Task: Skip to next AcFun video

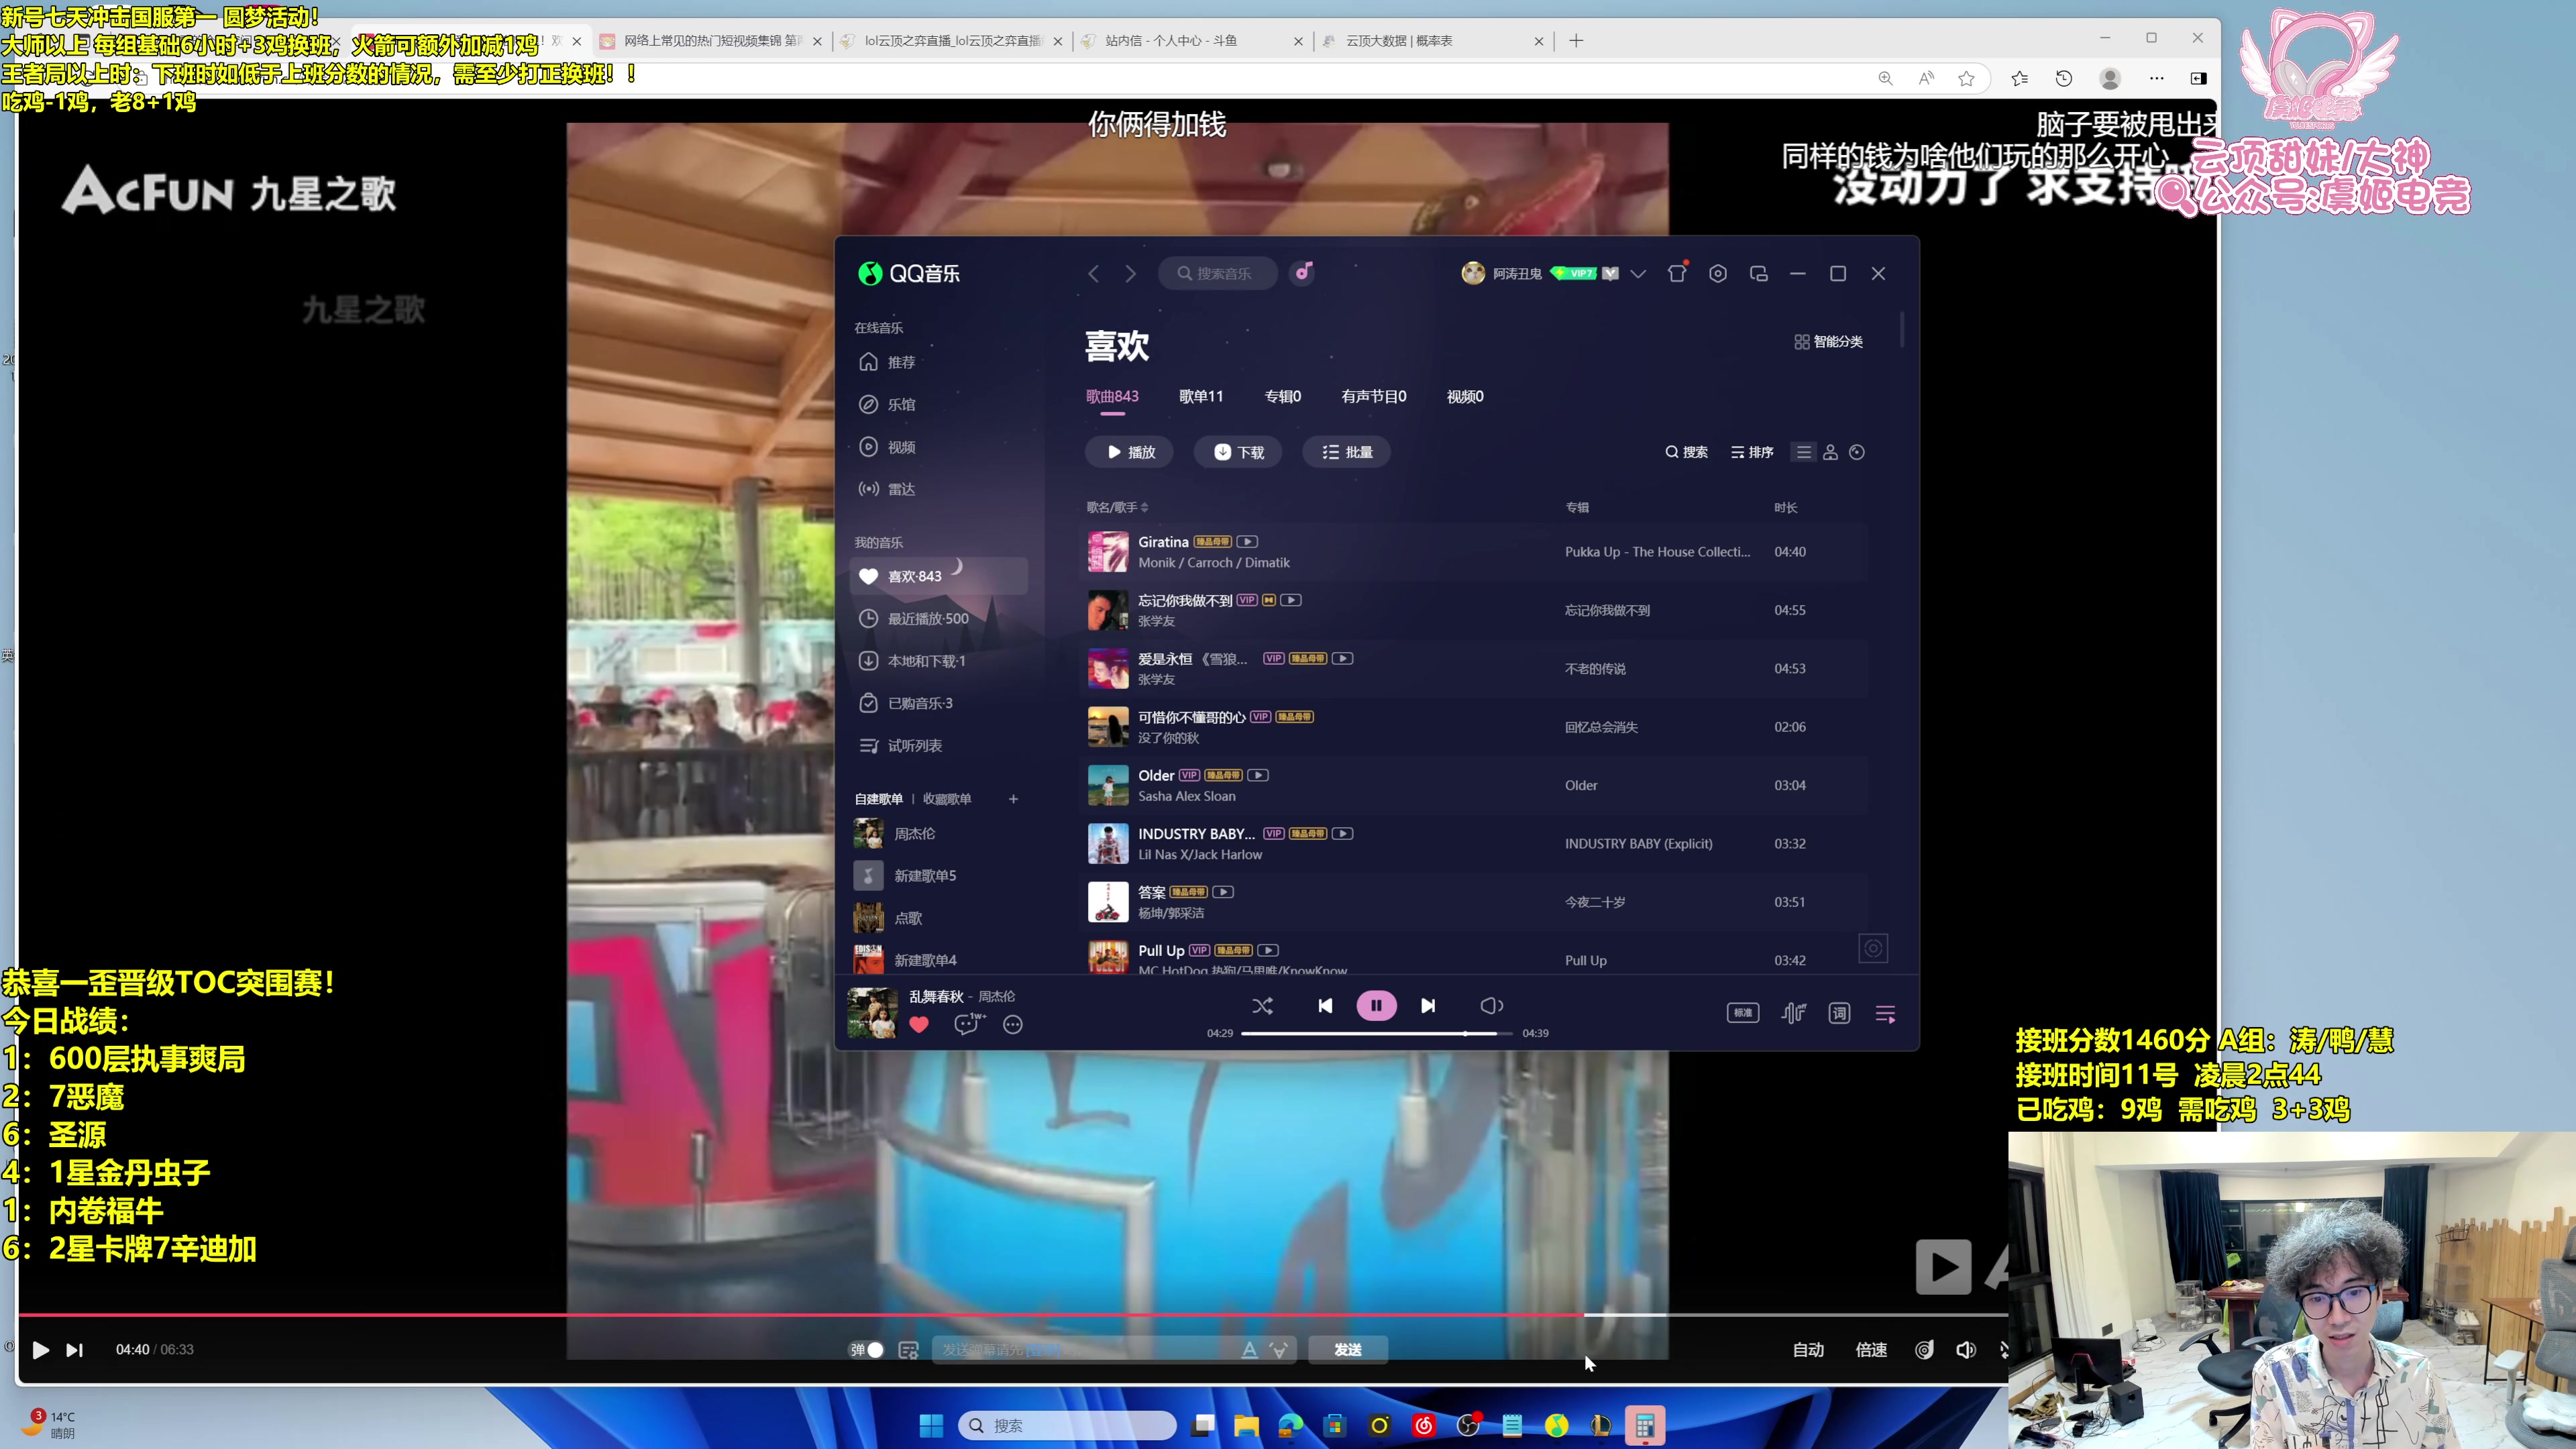Action: [x=75, y=1349]
